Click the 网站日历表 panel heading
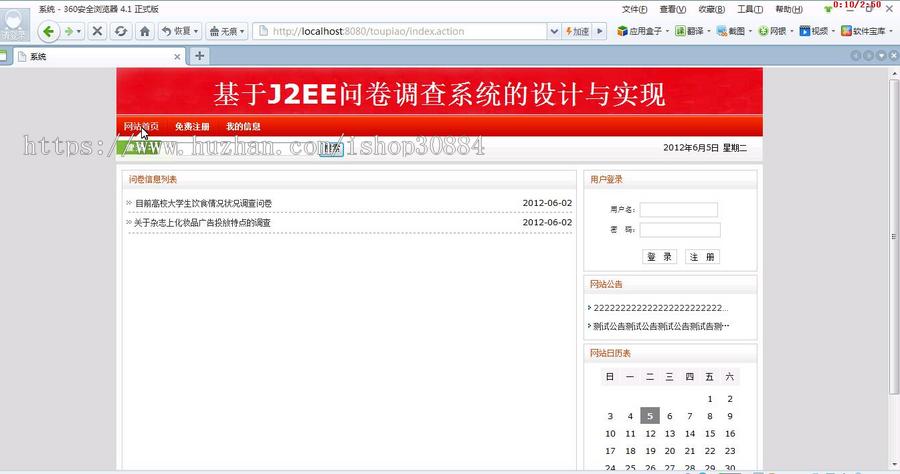Screen dimensions: 900x474 (610, 353)
